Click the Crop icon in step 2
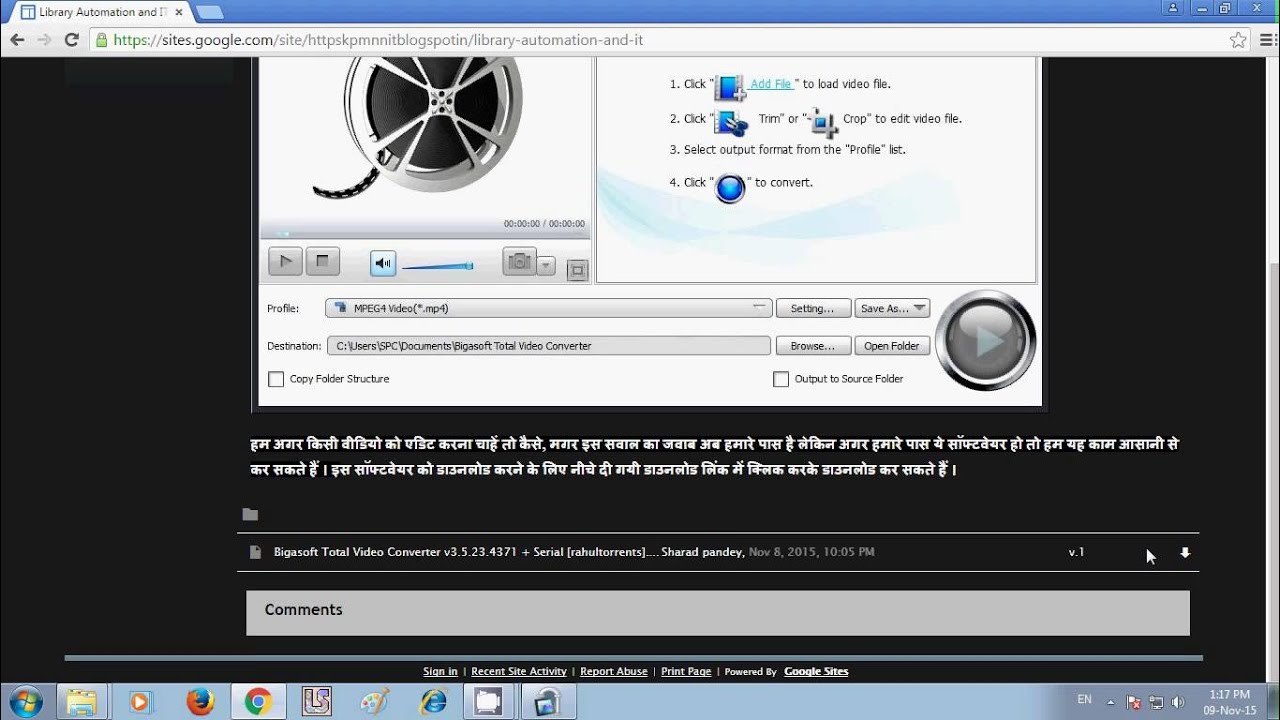Screen dimensions: 1280x720 824,122
